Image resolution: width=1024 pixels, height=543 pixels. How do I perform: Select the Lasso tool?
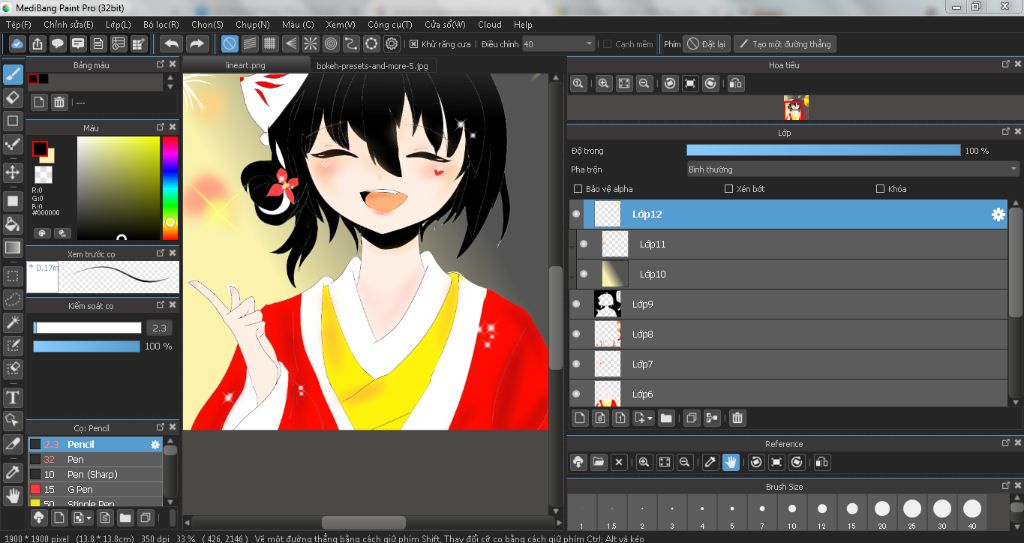point(12,299)
